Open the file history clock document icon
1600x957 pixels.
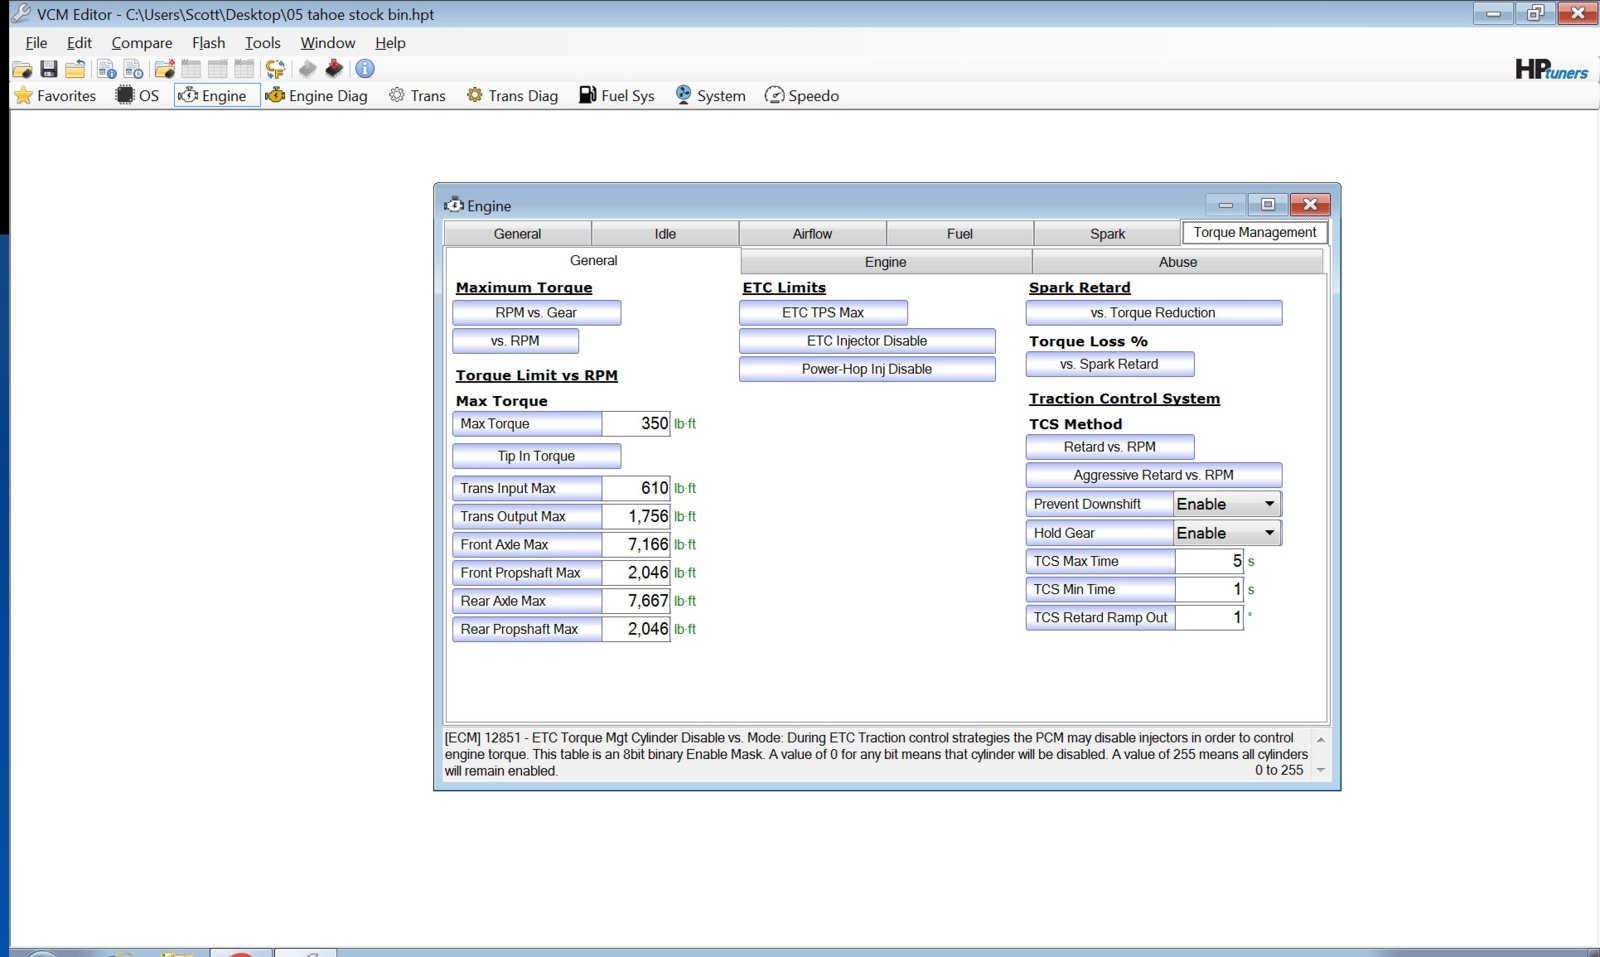click(133, 69)
